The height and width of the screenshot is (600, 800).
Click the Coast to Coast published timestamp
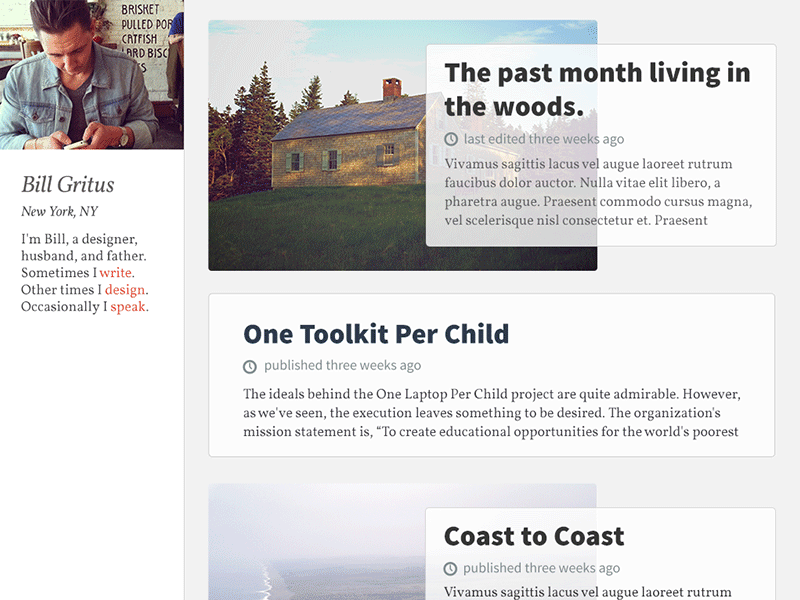coord(541,568)
